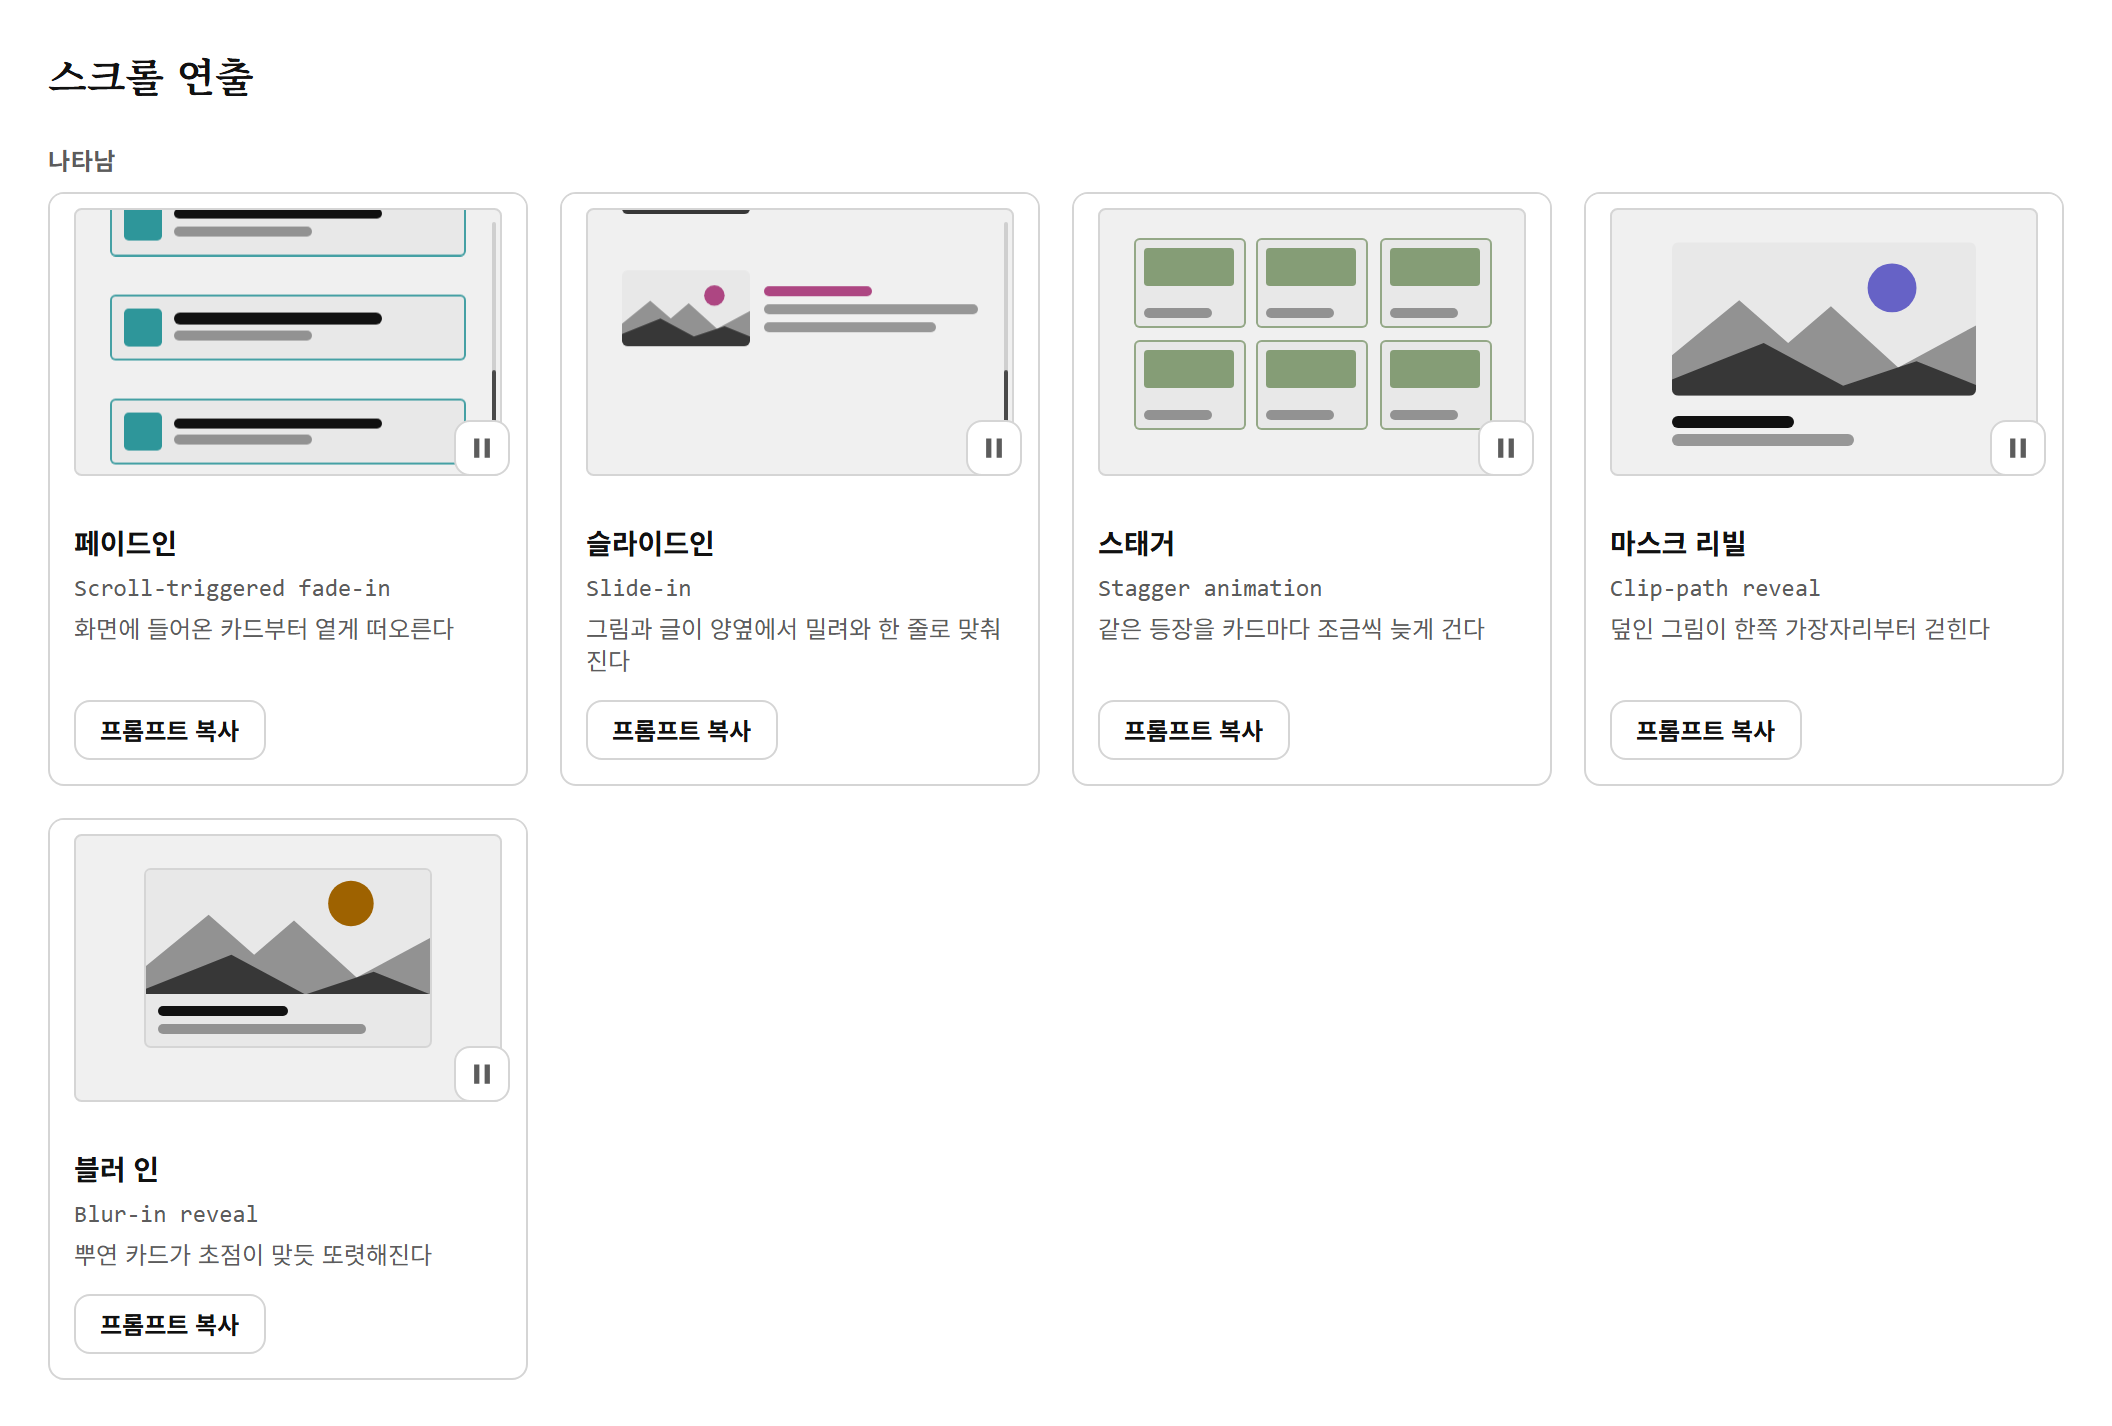Copy prompt for the 블러 인 card

click(x=170, y=1324)
